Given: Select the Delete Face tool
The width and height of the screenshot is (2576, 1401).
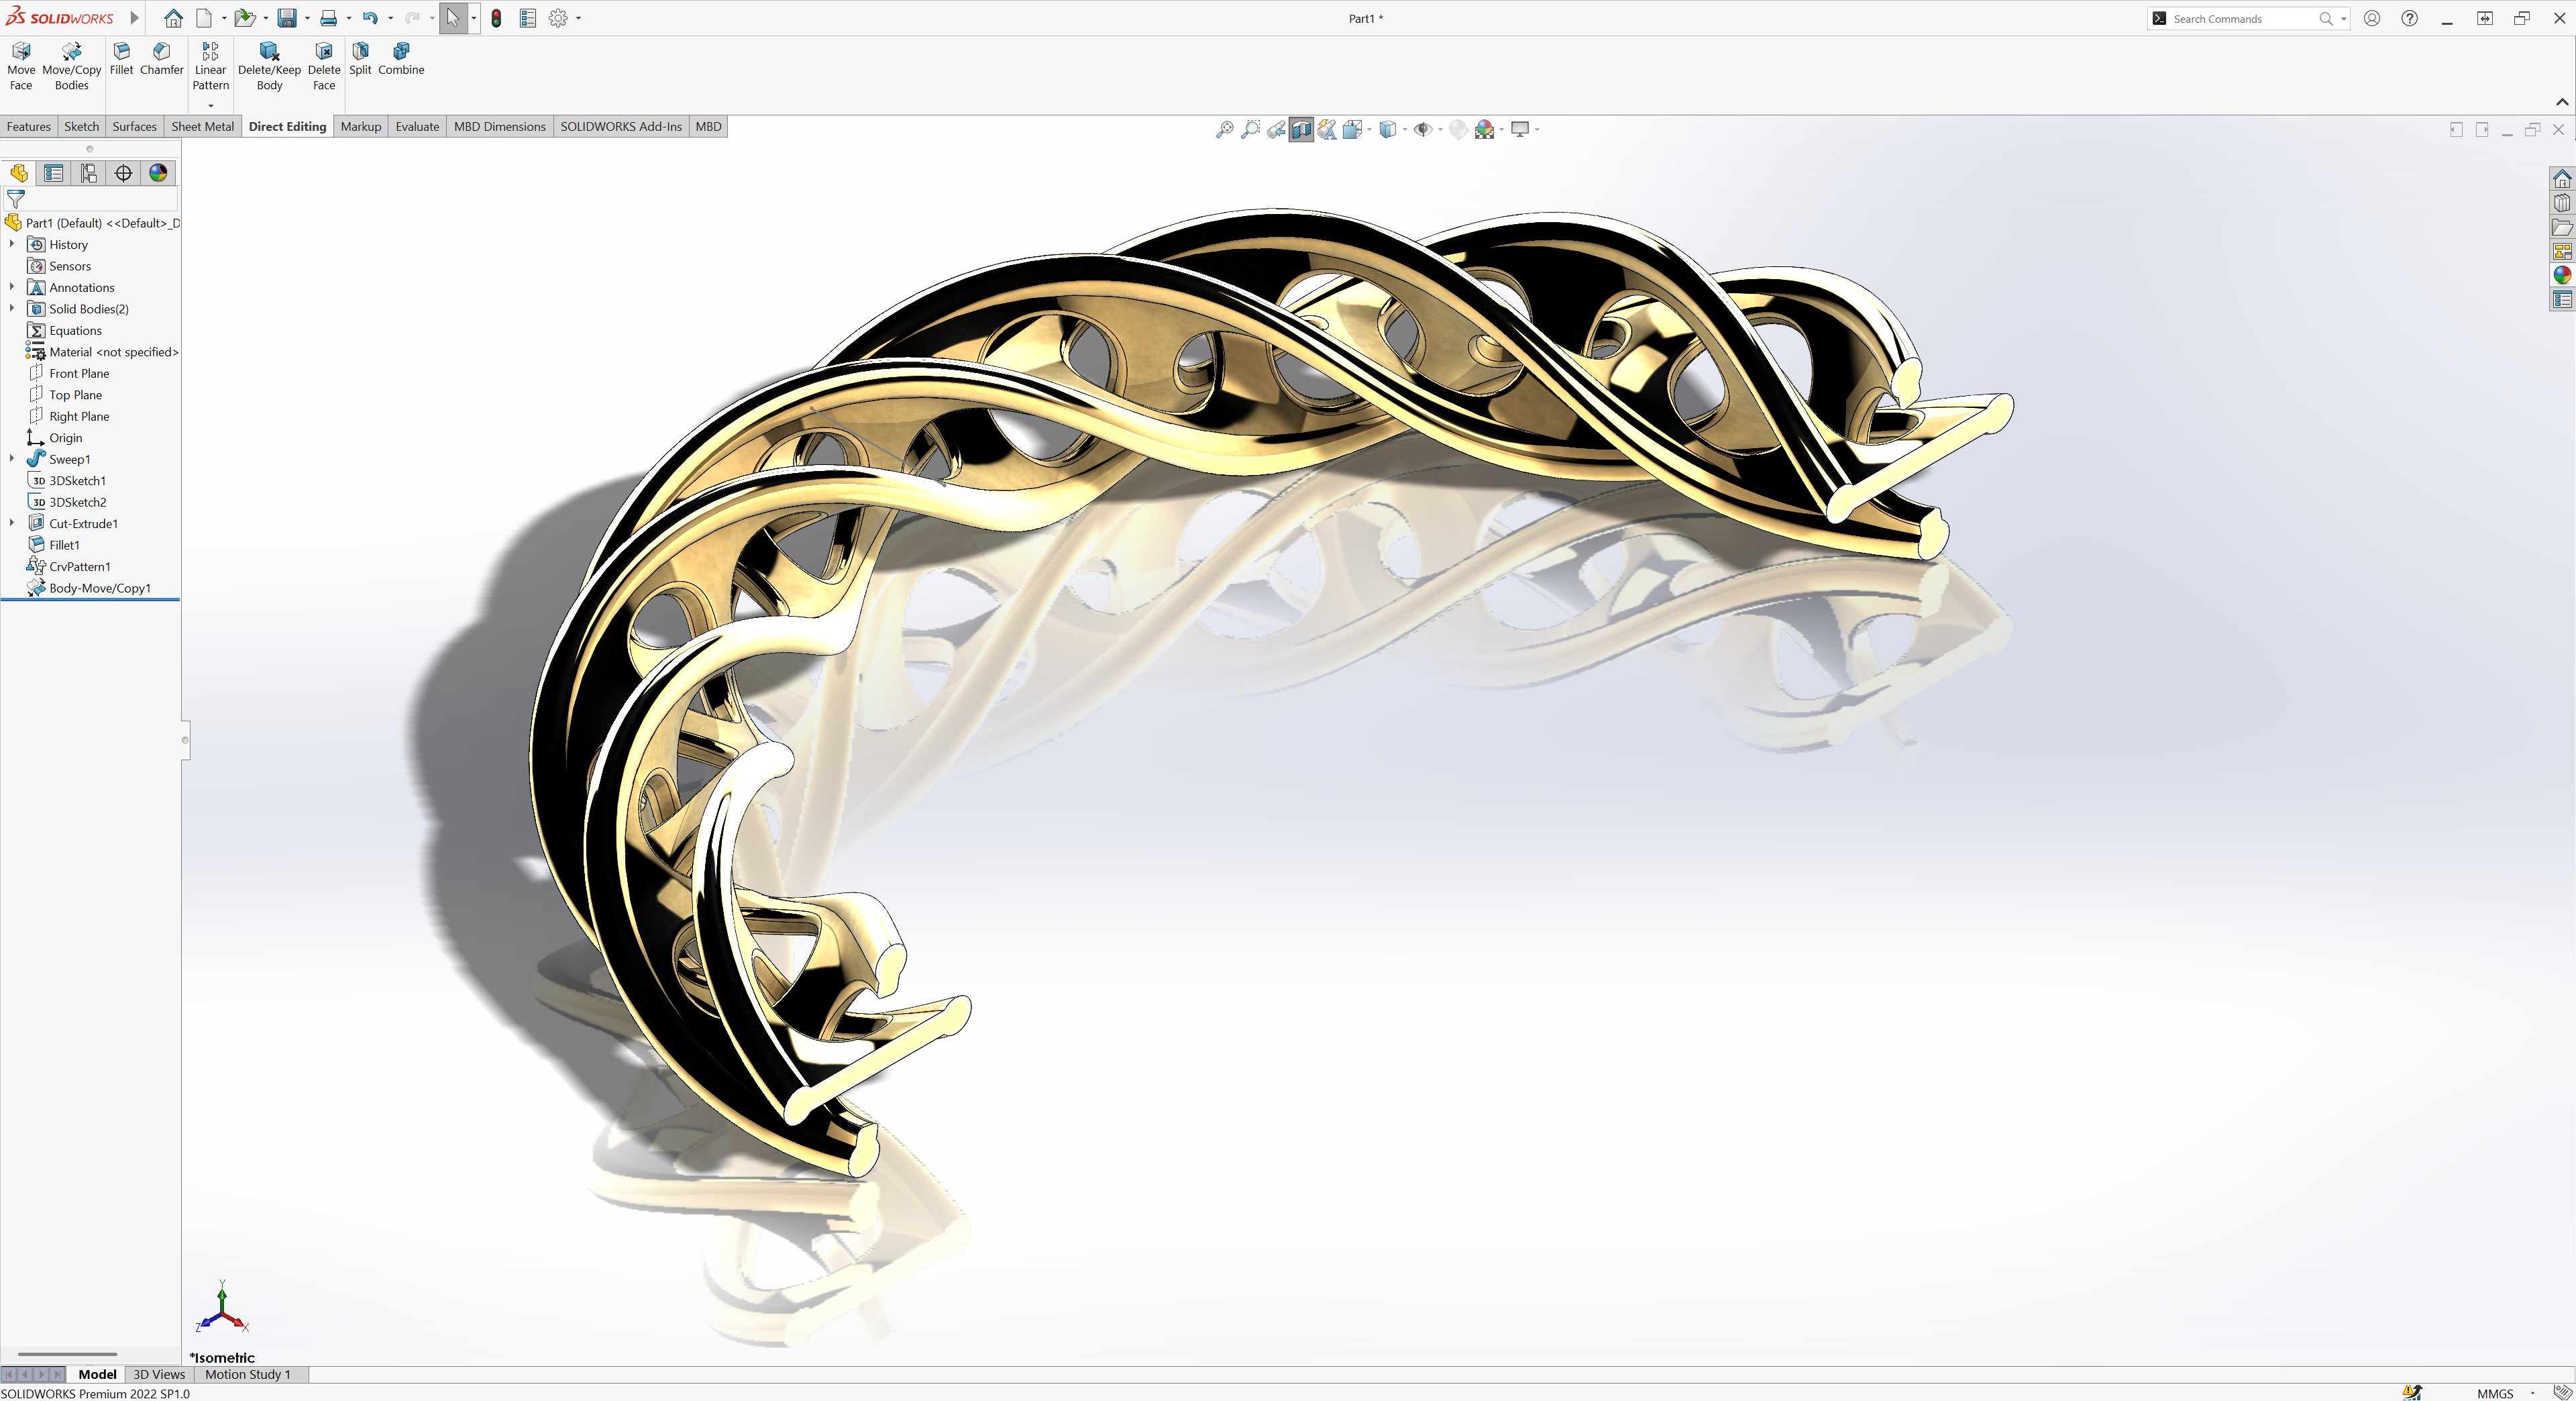Looking at the screenshot, I should pos(323,66).
